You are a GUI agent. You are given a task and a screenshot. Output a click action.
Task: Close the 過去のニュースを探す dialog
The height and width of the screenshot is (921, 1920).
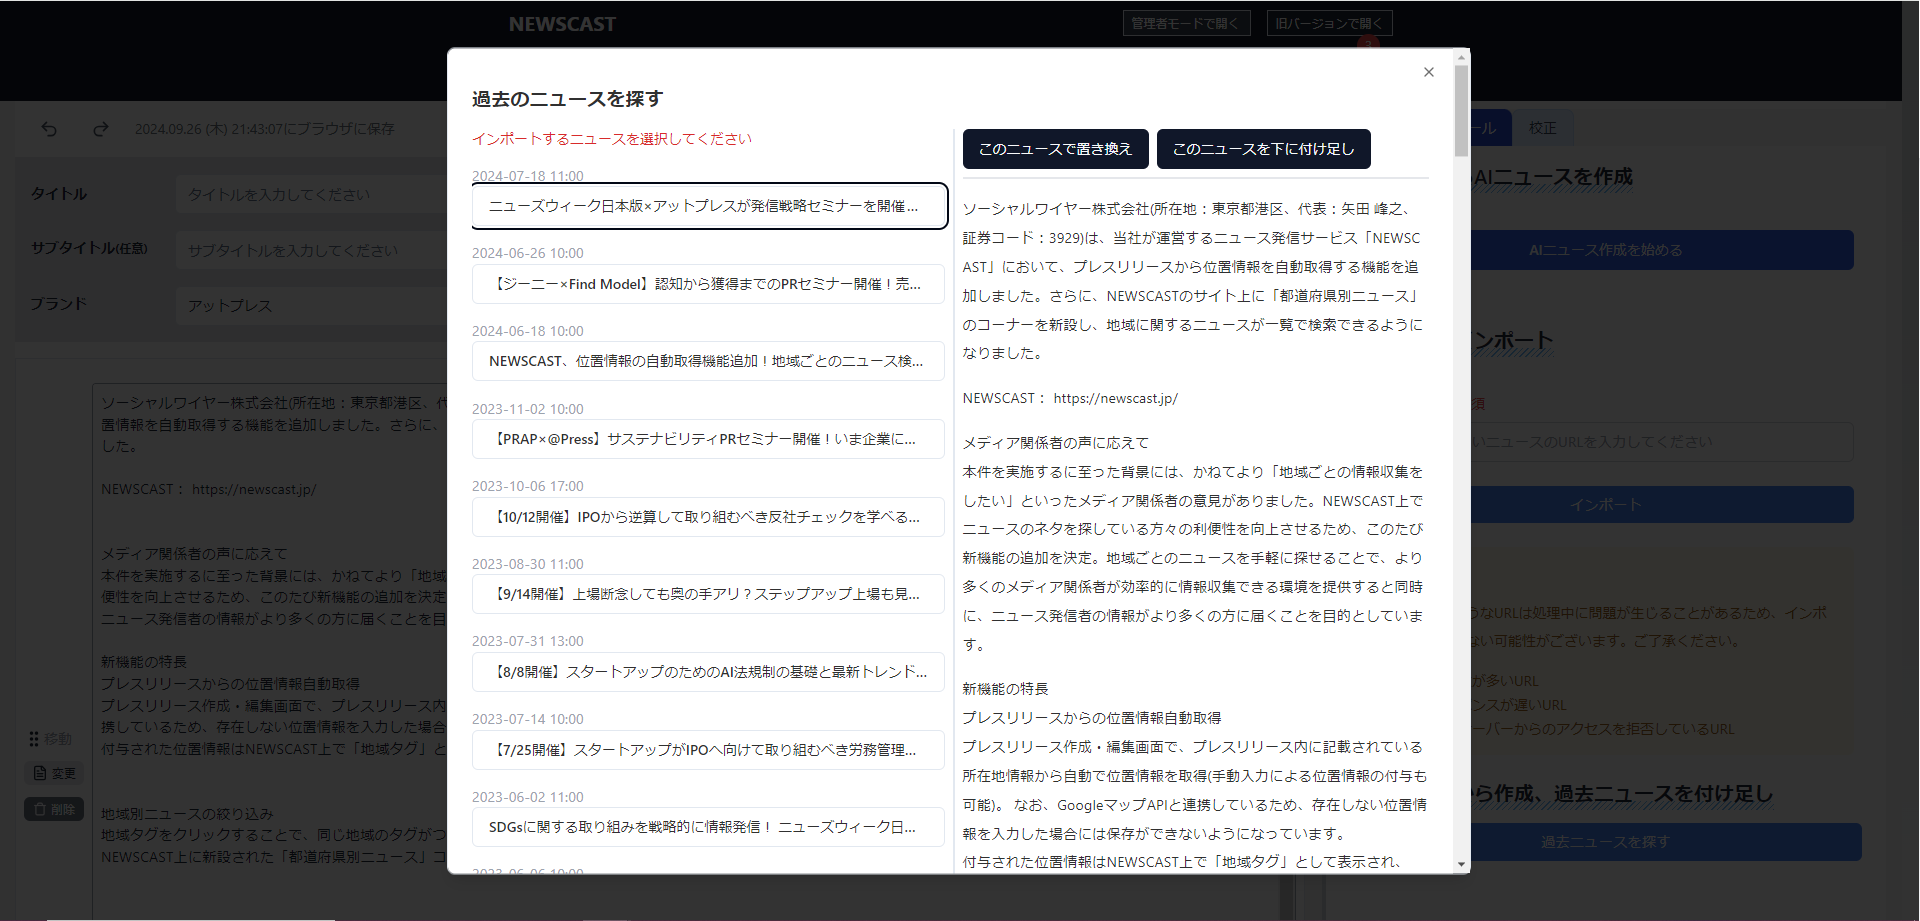1428,72
